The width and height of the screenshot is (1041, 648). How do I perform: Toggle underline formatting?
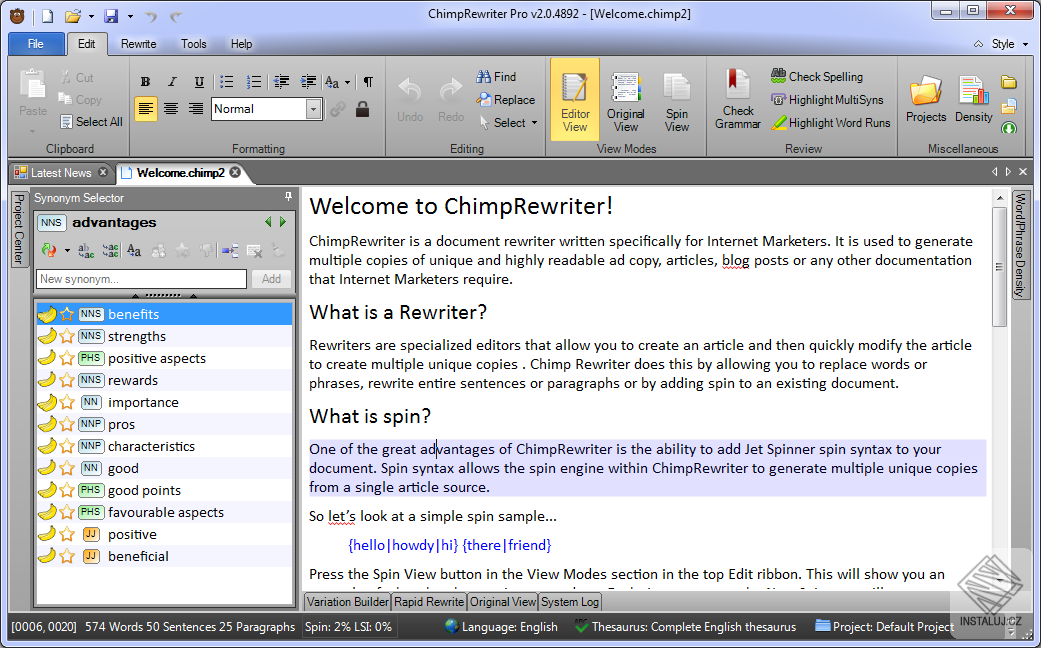coord(199,82)
